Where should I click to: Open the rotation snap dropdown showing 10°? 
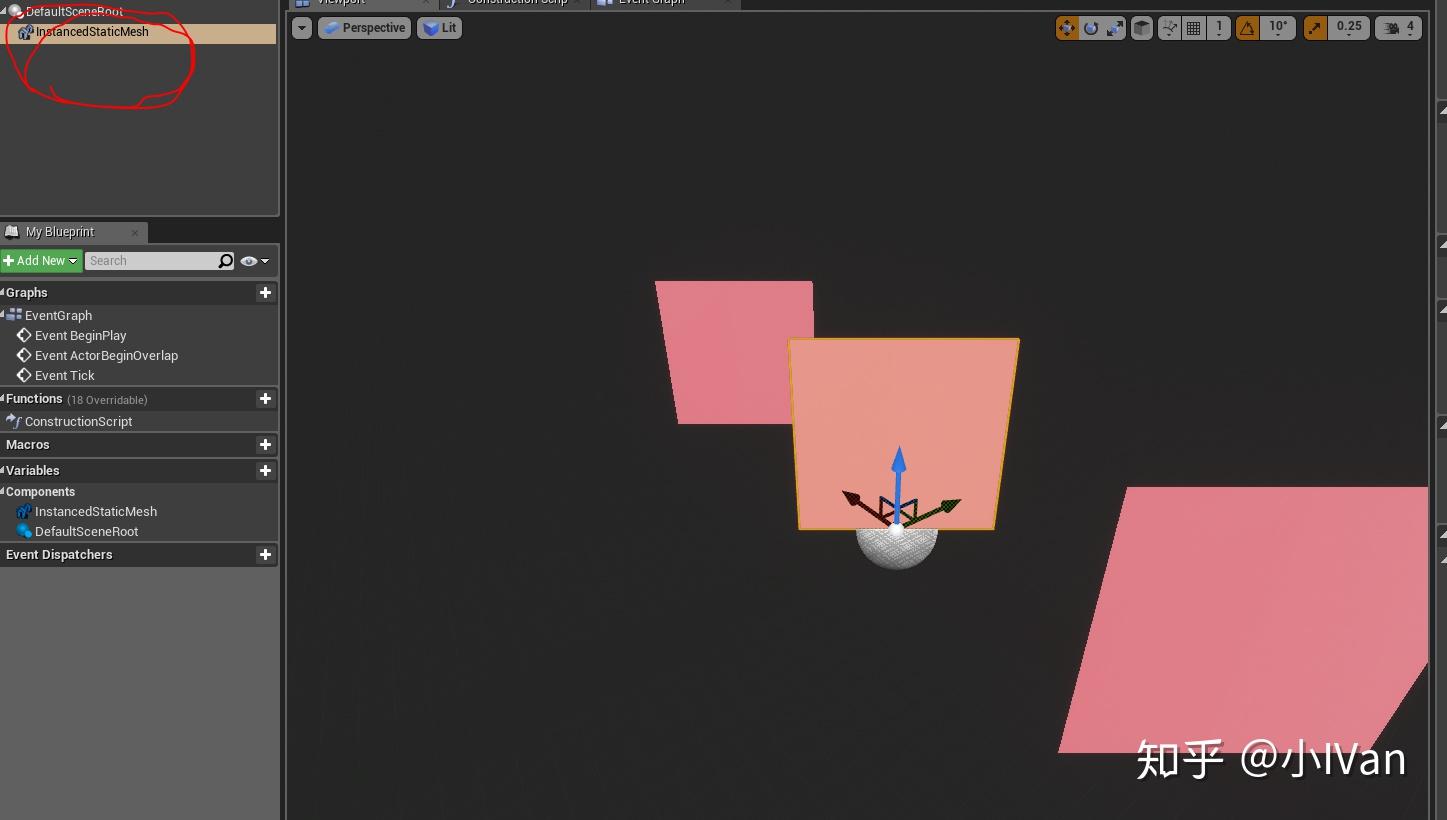pyautogui.click(x=1278, y=28)
